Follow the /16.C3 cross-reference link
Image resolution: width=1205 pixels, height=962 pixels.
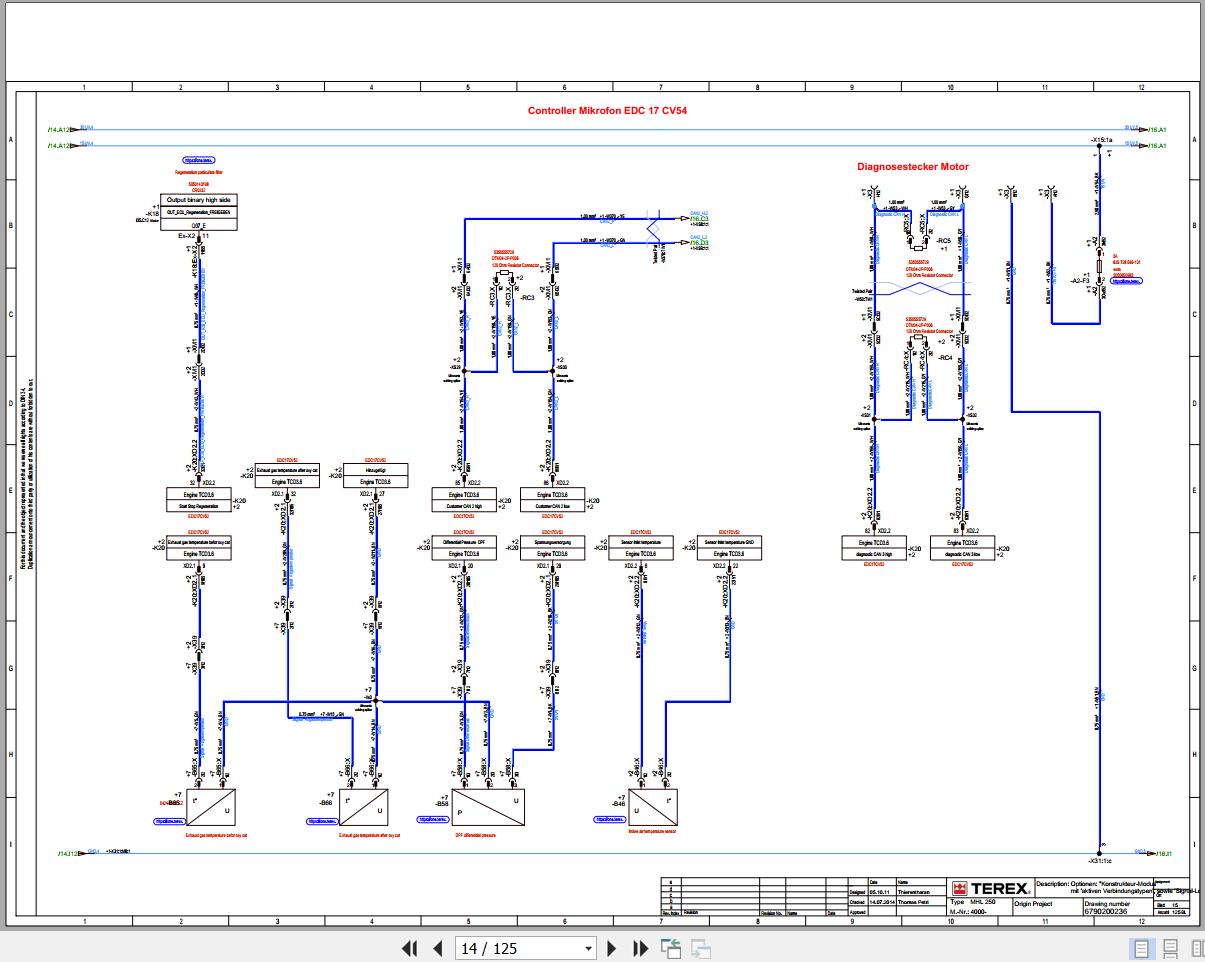699,218
